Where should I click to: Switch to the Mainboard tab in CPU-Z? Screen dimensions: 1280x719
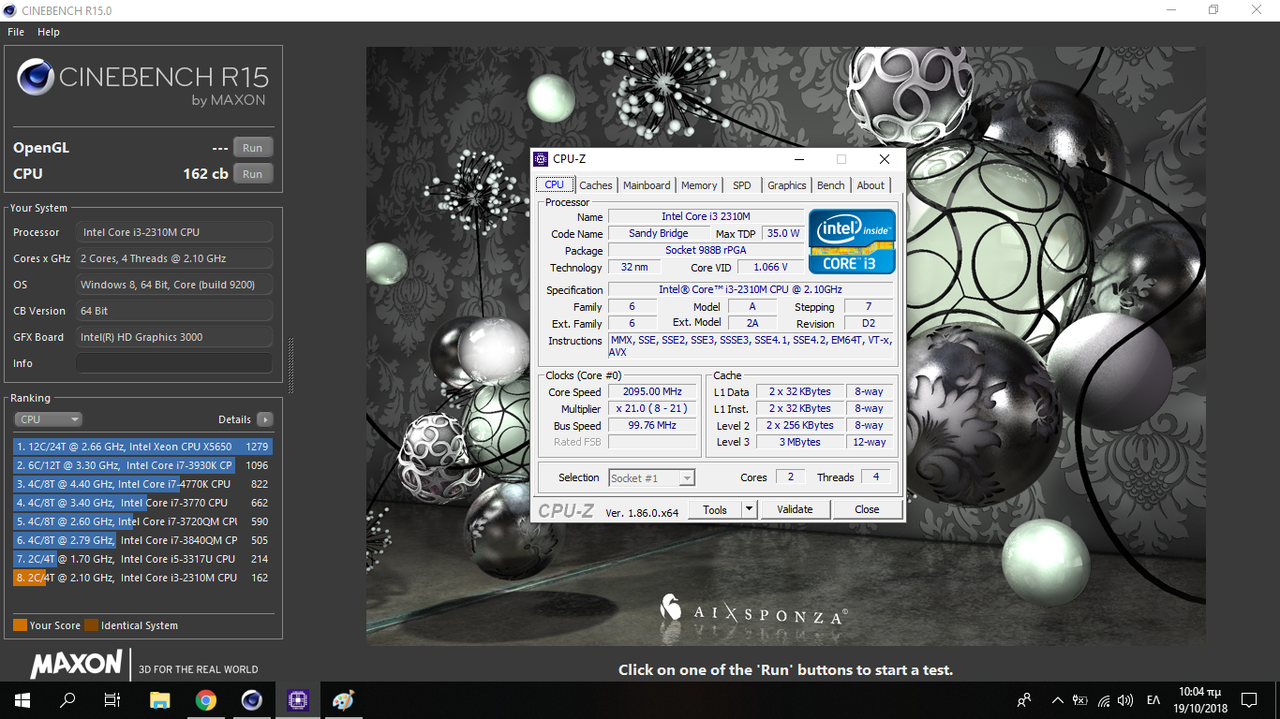[647, 185]
